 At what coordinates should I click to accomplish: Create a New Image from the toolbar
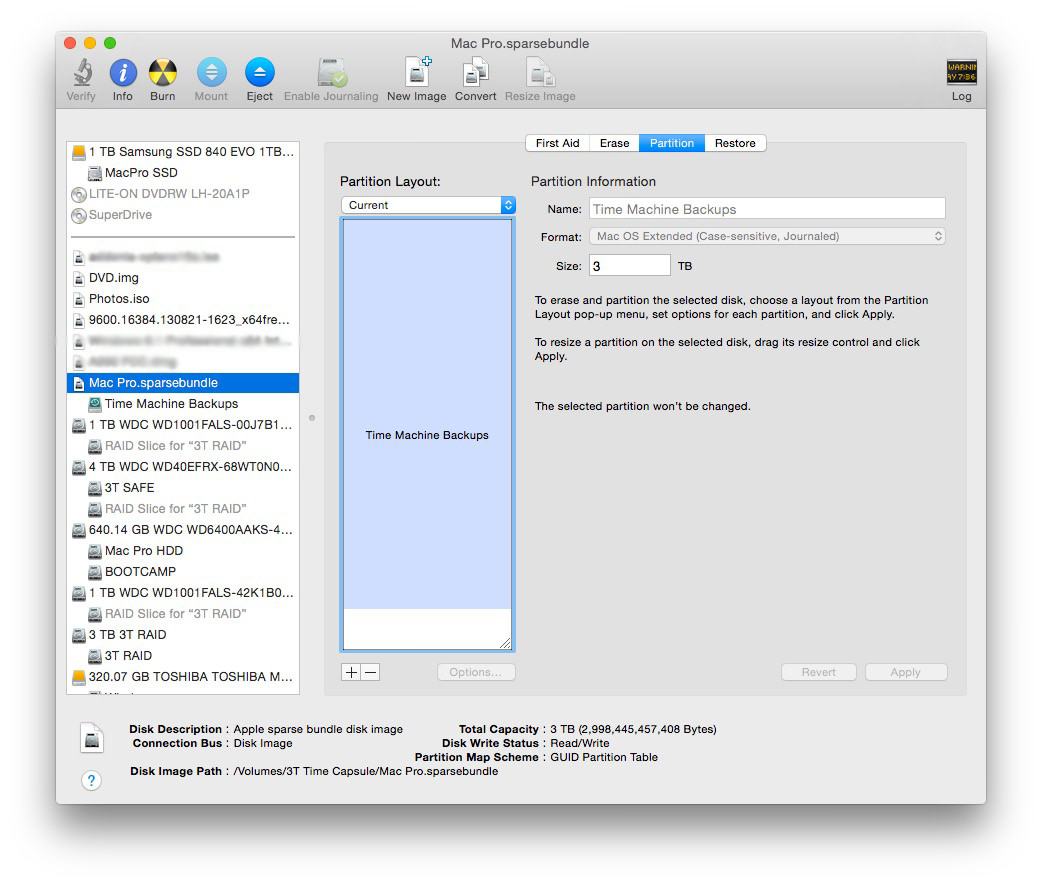417,72
